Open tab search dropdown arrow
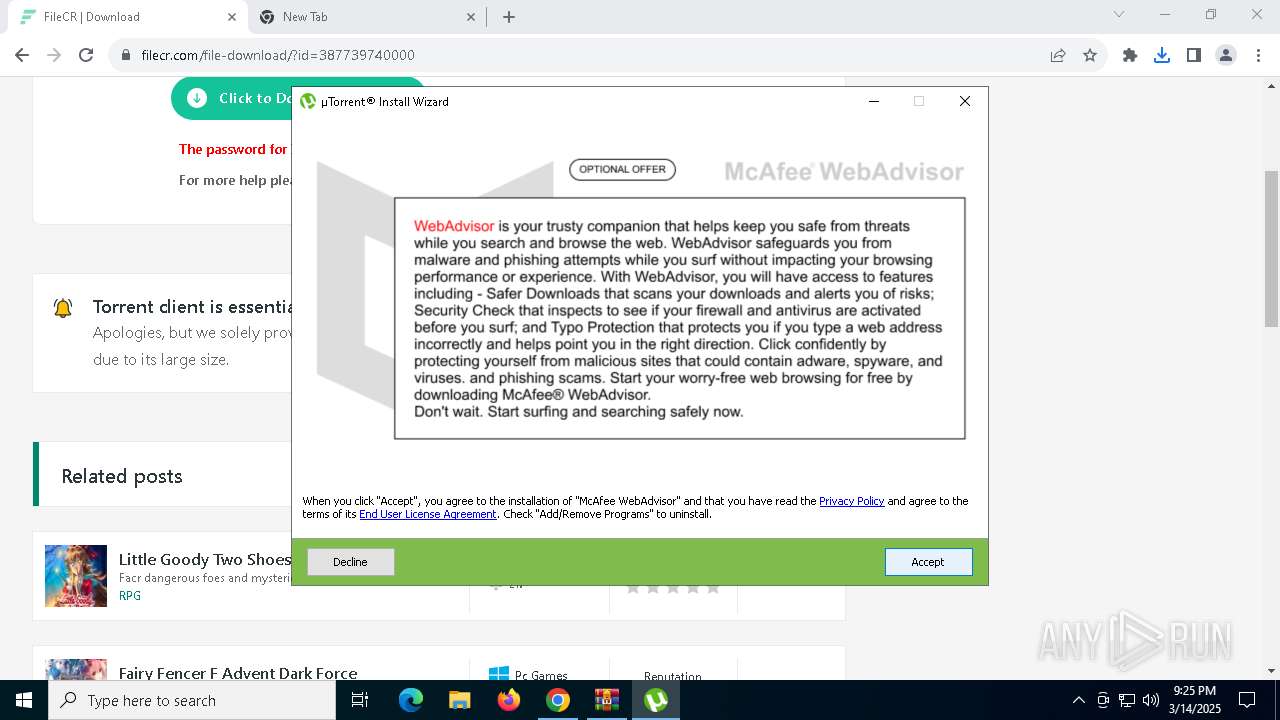 click(x=1119, y=15)
